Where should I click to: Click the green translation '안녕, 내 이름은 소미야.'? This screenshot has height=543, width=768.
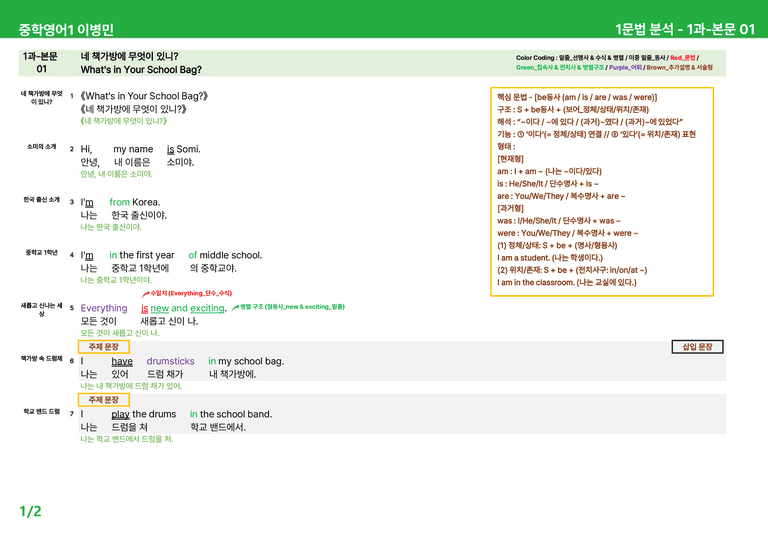tap(117, 174)
